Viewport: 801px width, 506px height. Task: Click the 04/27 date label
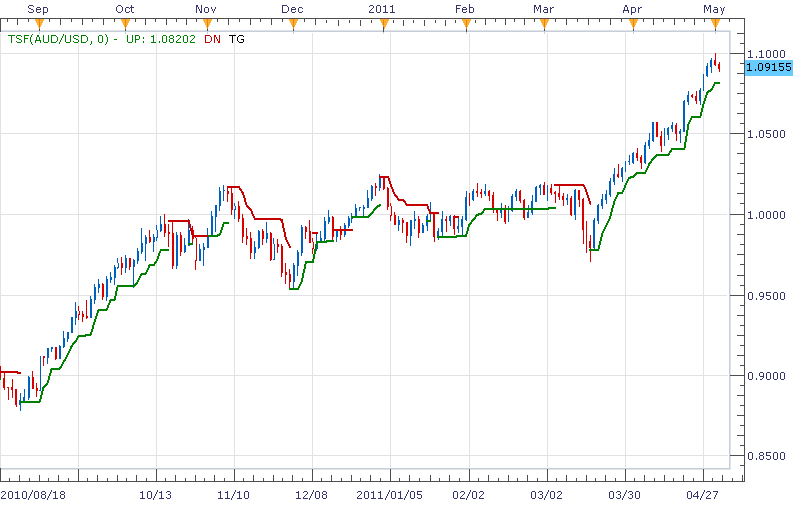coord(702,495)
